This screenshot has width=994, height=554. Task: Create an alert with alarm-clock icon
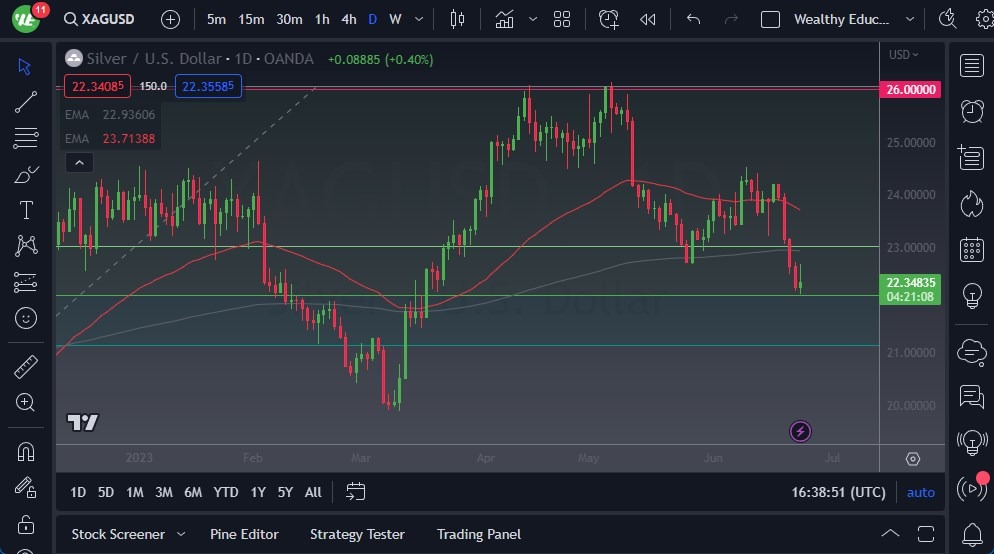click(x=971, y=110)
